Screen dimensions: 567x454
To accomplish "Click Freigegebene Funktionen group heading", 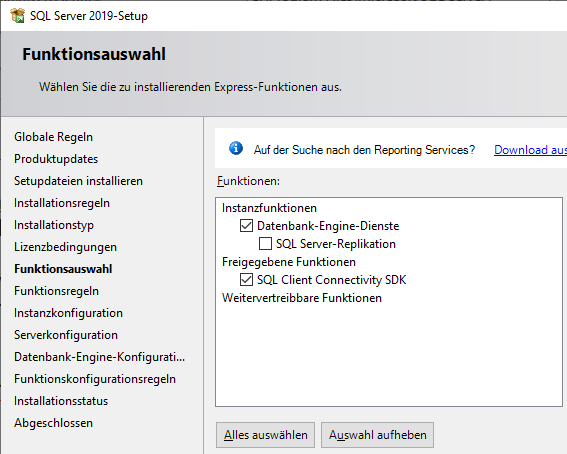I will 289,262.
